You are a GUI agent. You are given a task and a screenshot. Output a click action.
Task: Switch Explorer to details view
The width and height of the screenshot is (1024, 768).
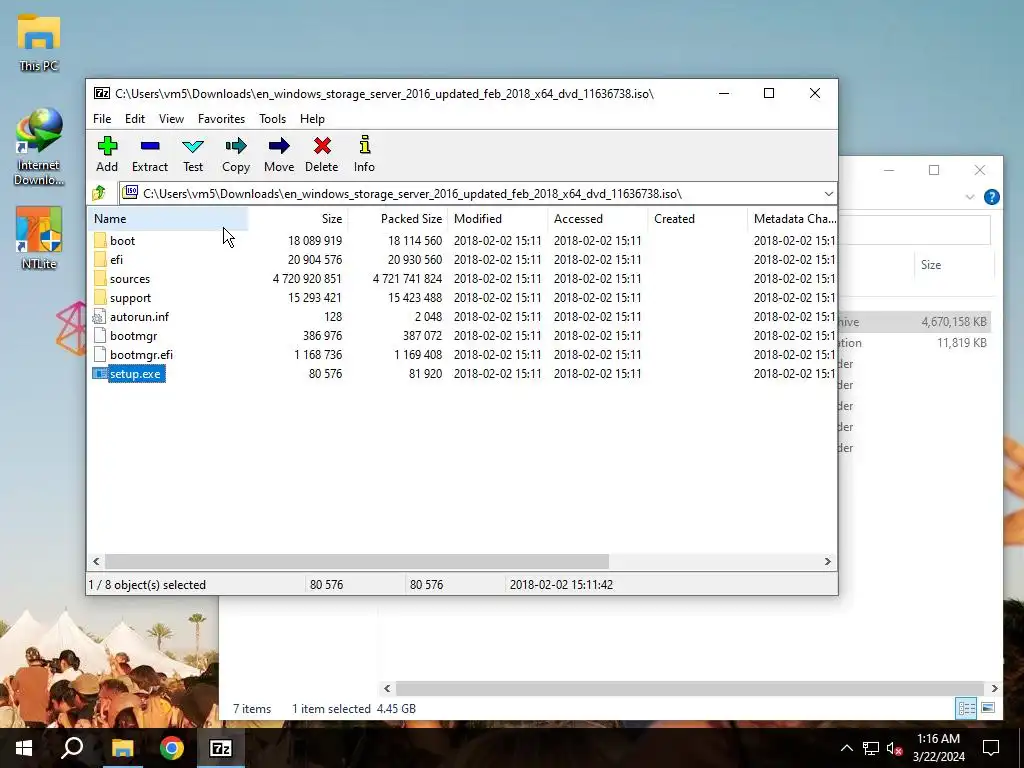point(966,708)
